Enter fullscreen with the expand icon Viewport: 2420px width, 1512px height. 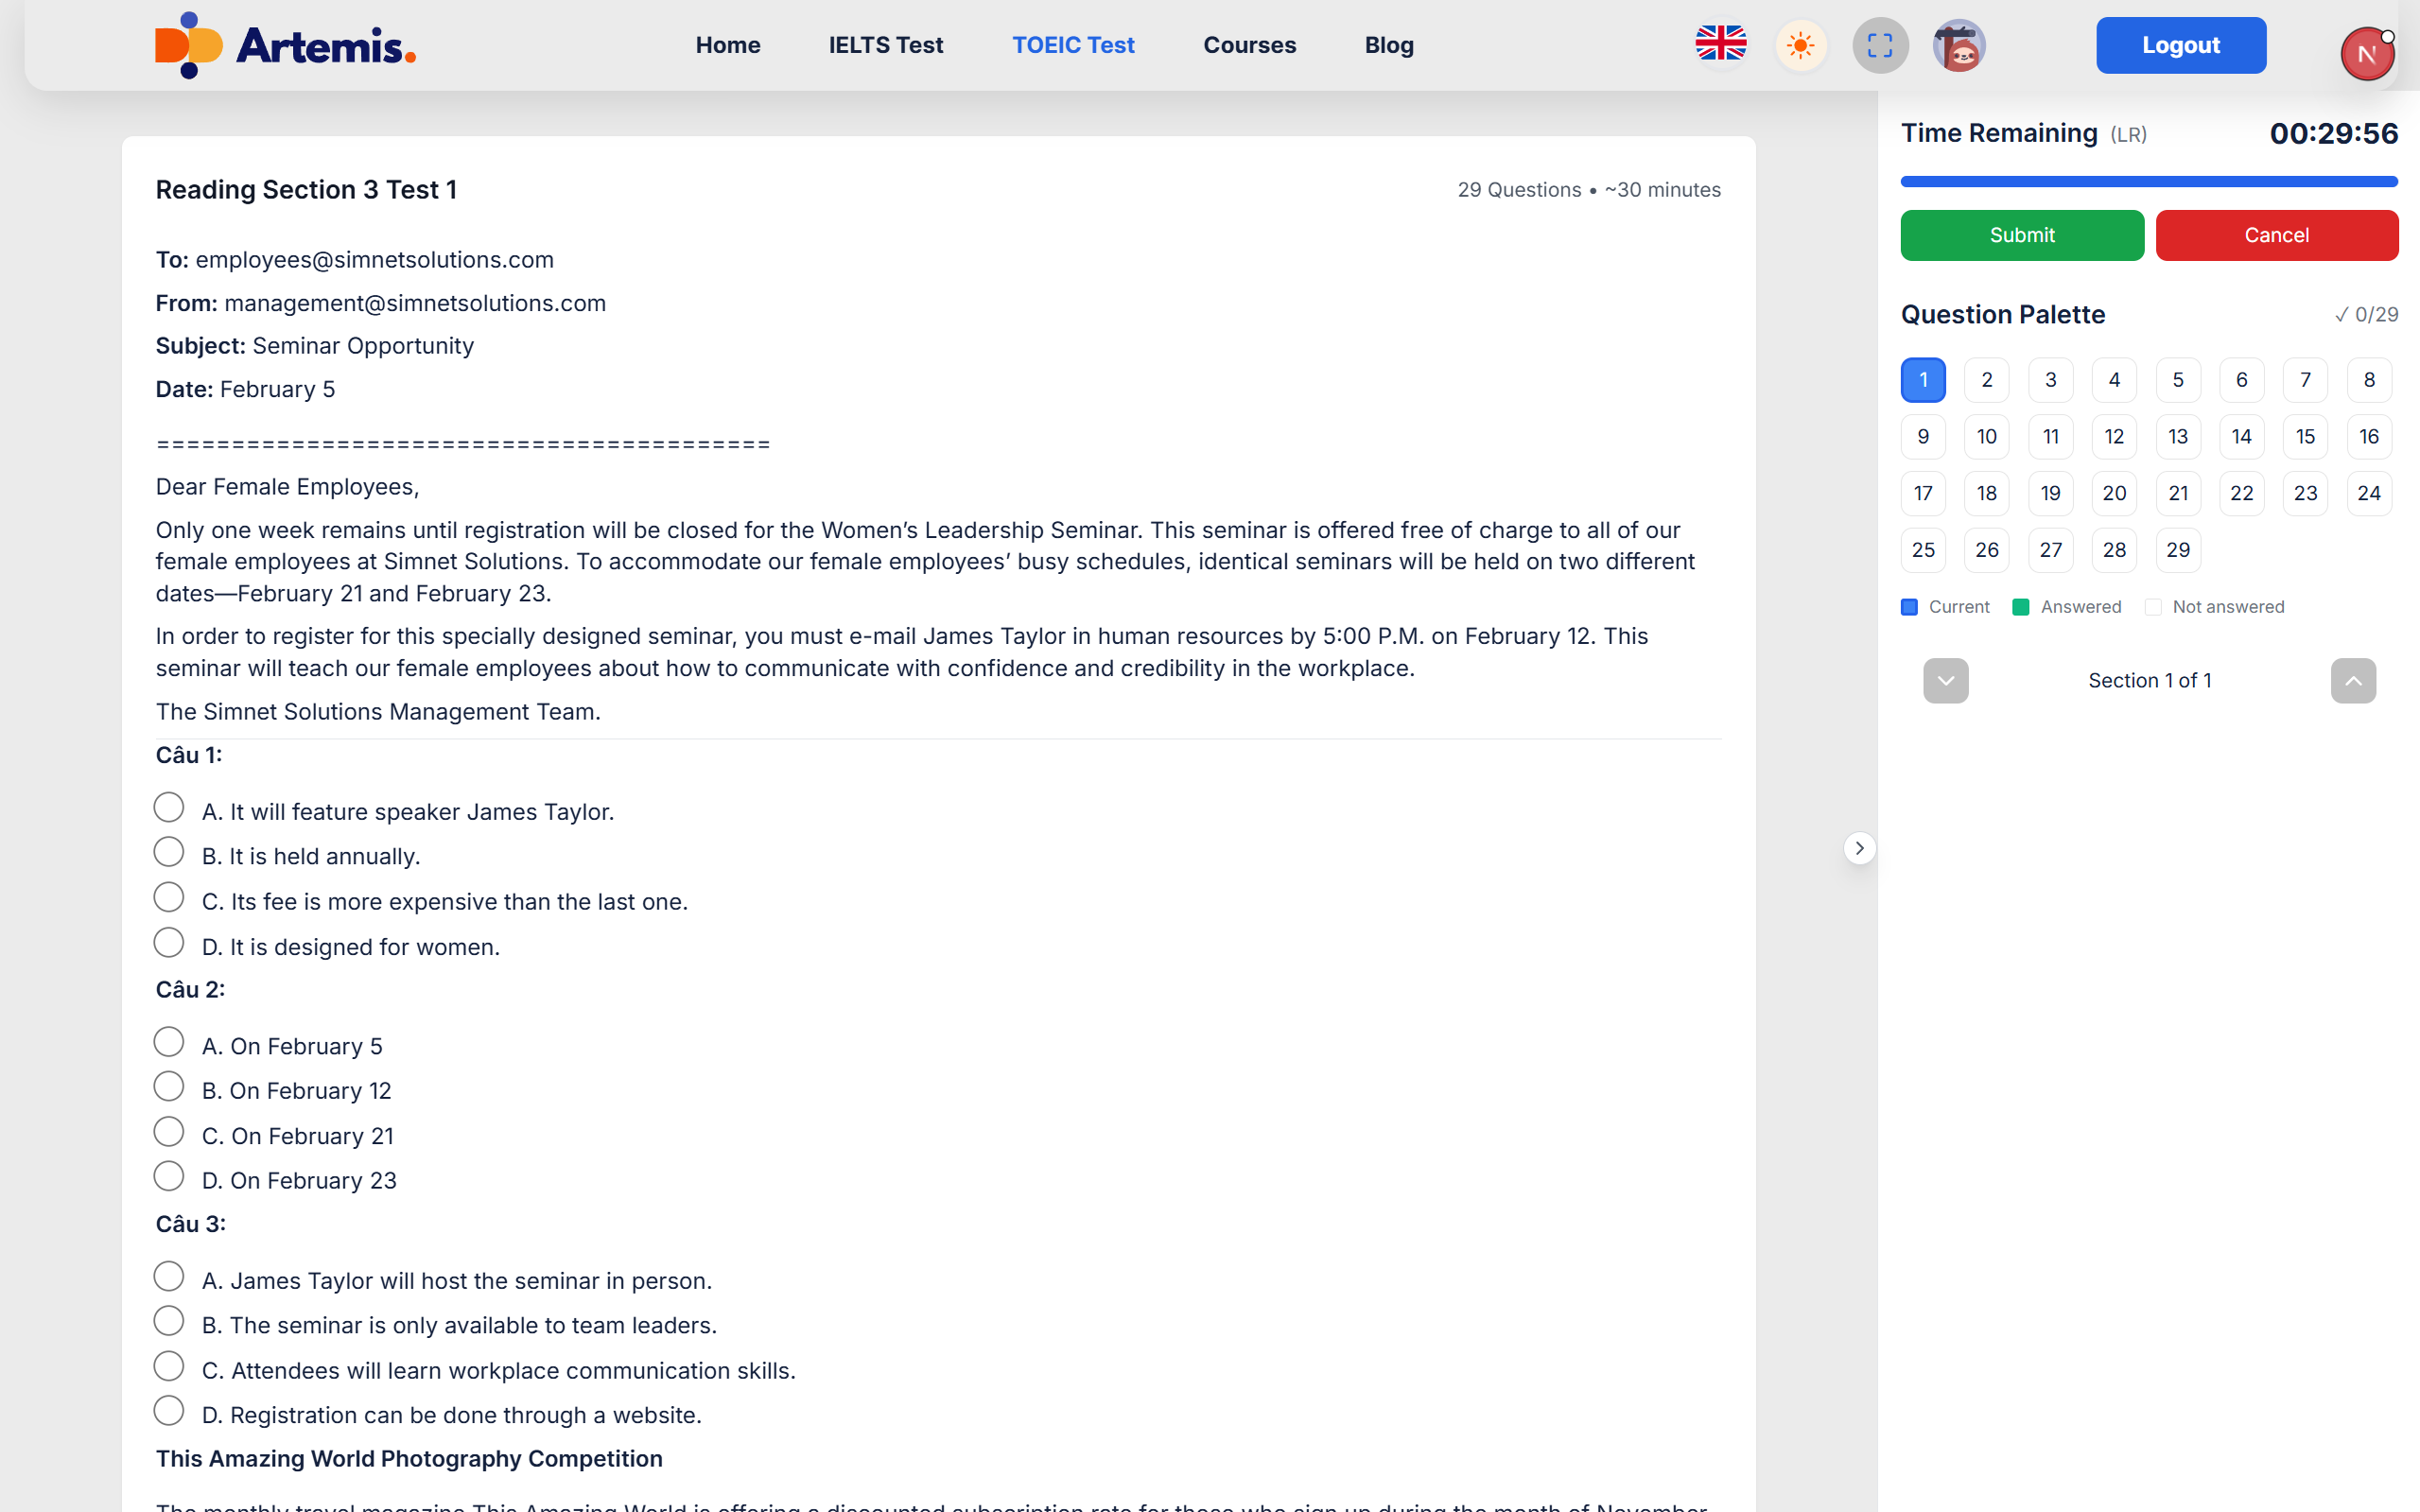tap(1880, 45)
